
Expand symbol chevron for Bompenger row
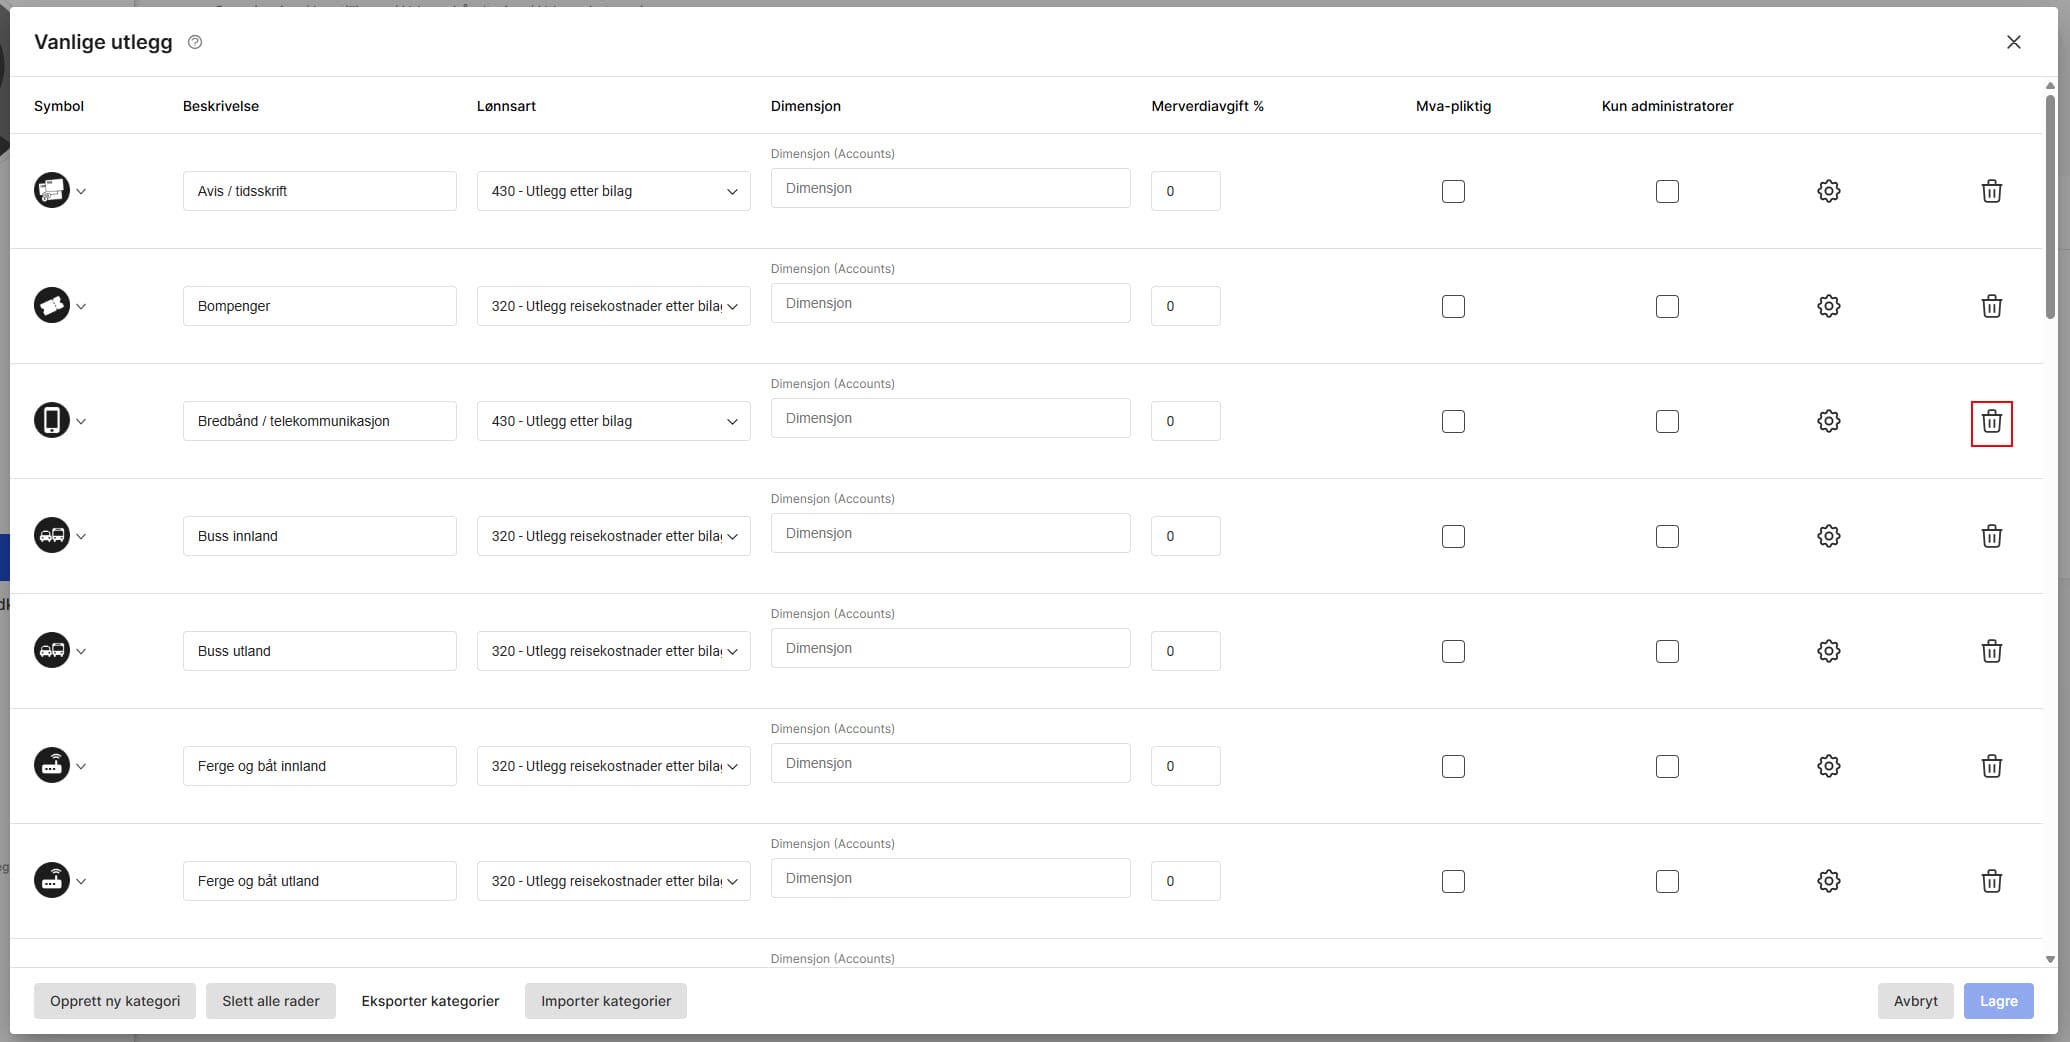[81, 307]
